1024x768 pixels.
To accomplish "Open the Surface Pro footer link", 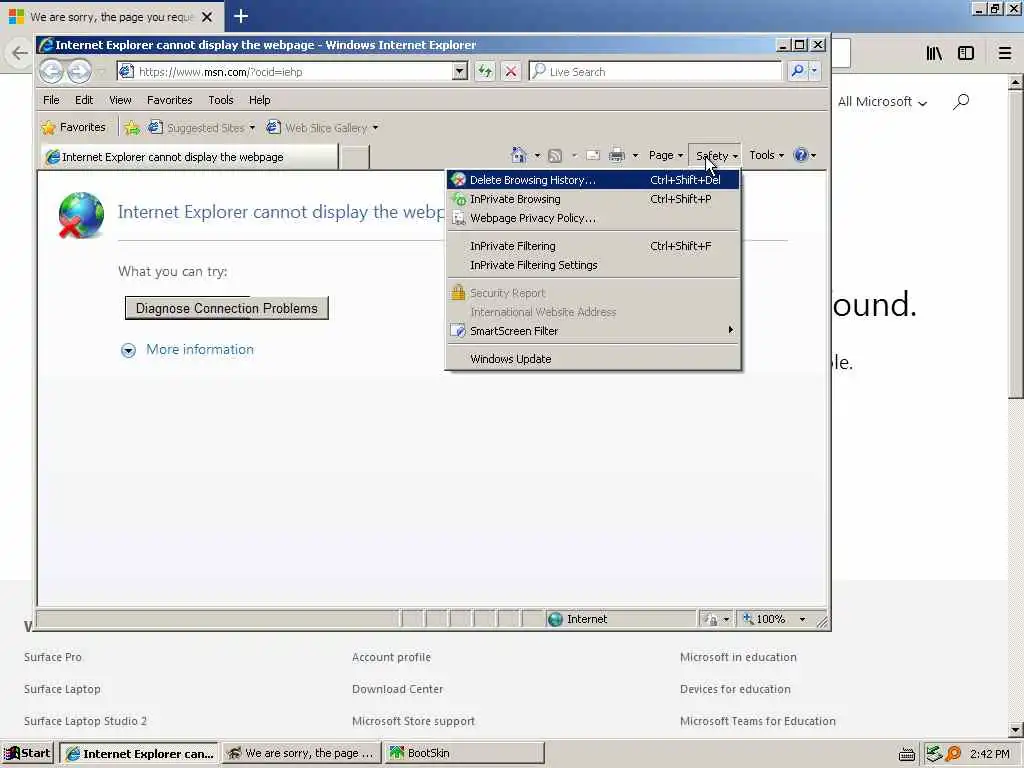I will click(53, 657).
